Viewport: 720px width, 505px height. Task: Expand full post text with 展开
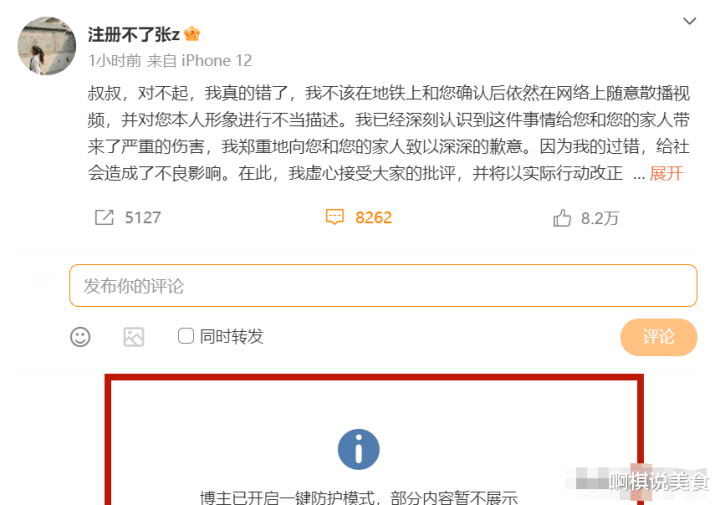point(666,174)
